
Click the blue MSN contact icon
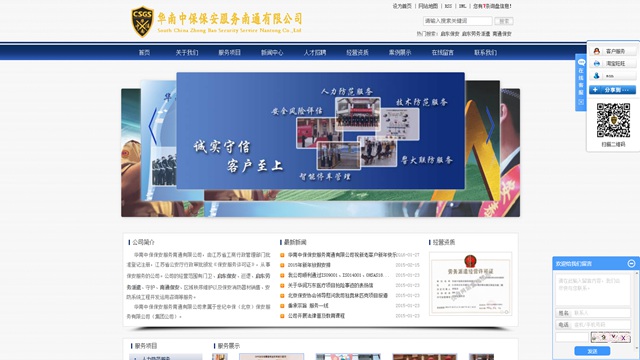click(x=597, y=76)
